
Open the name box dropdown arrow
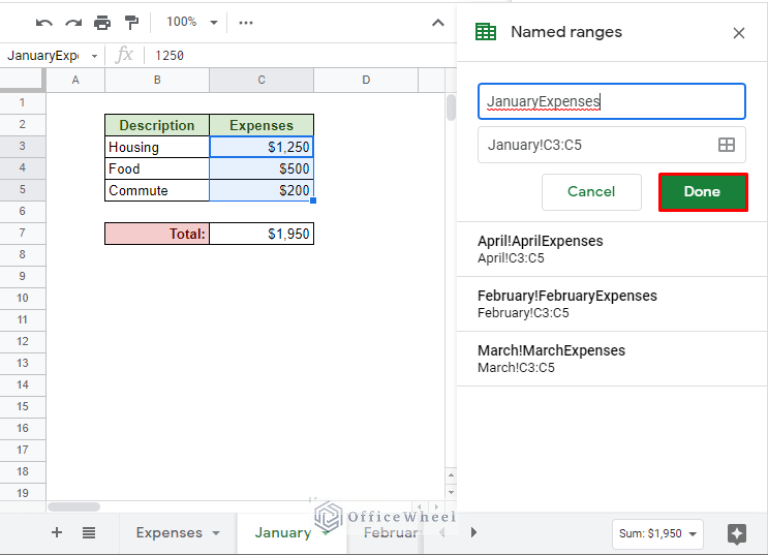coord(95,56)
